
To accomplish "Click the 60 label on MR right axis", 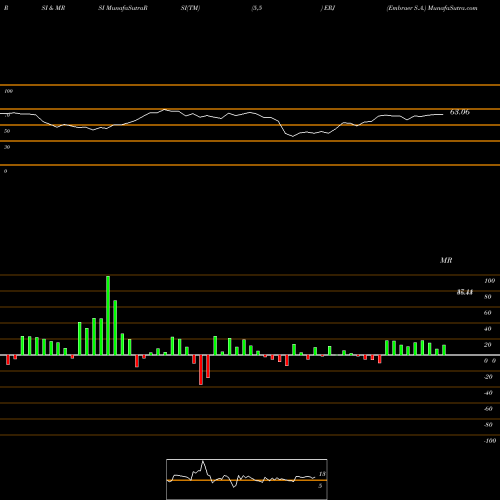I will tap(488, 313).
